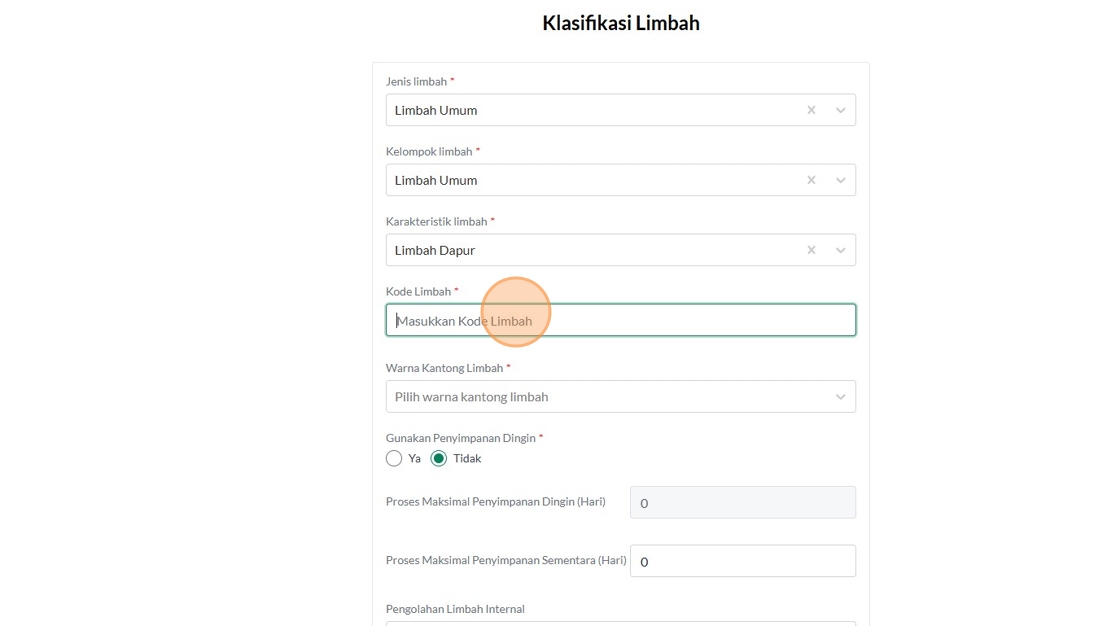Click the Pengolahan Limbah Internal label
1120x626 pixels.
455,609
